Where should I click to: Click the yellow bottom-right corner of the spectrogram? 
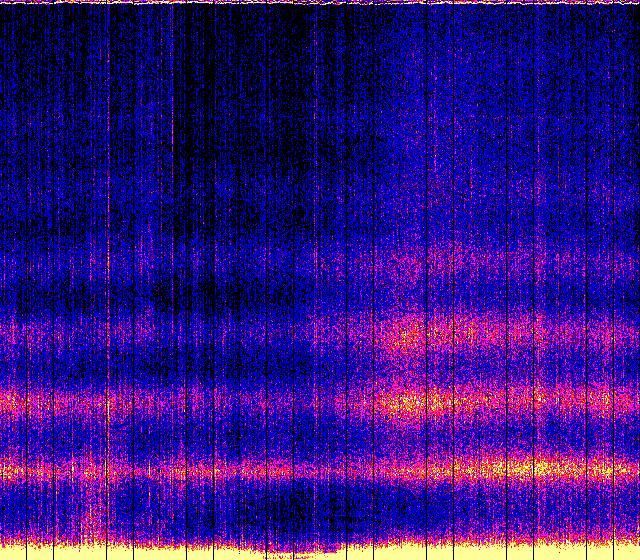click(x=634, y=554)
